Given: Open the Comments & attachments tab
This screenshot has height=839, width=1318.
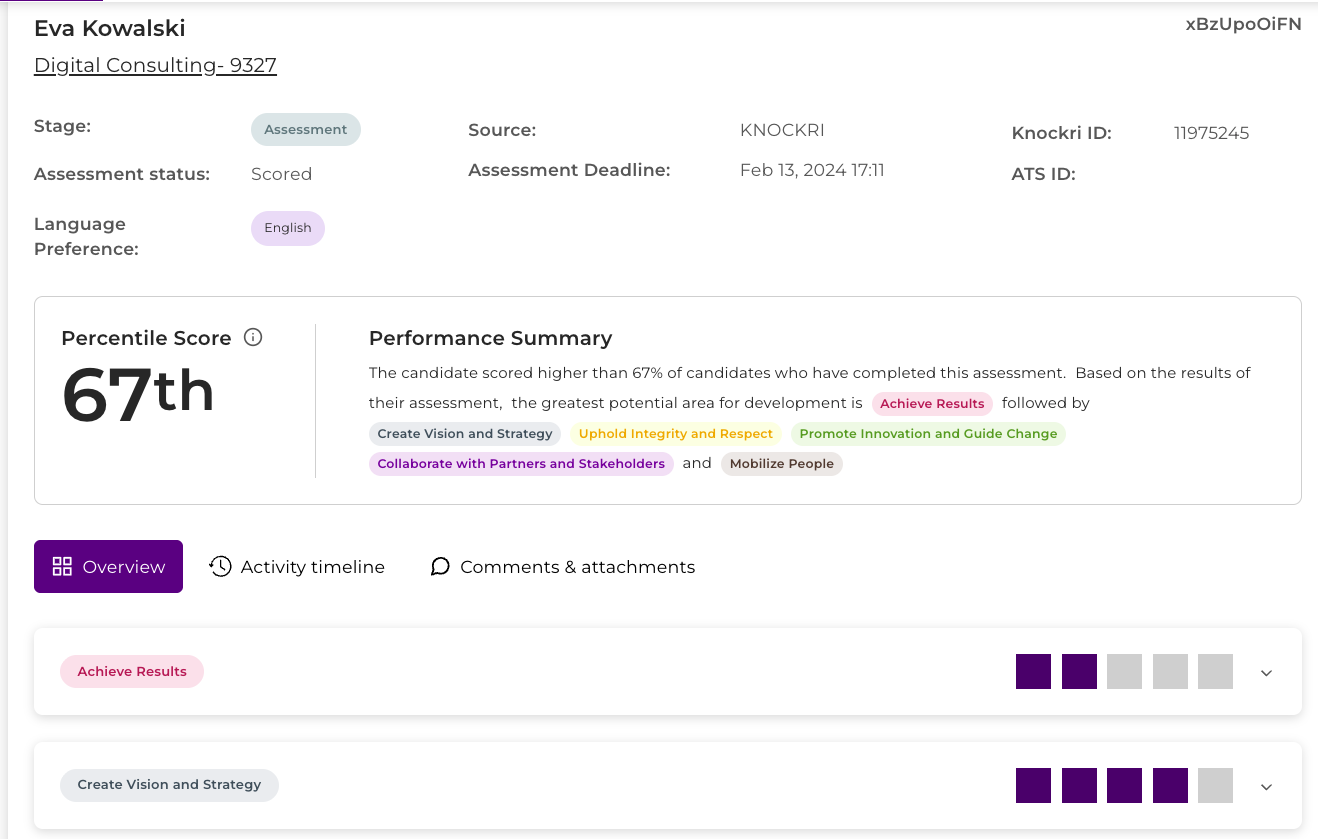Looking at the screenshot, I should [562, 567].
